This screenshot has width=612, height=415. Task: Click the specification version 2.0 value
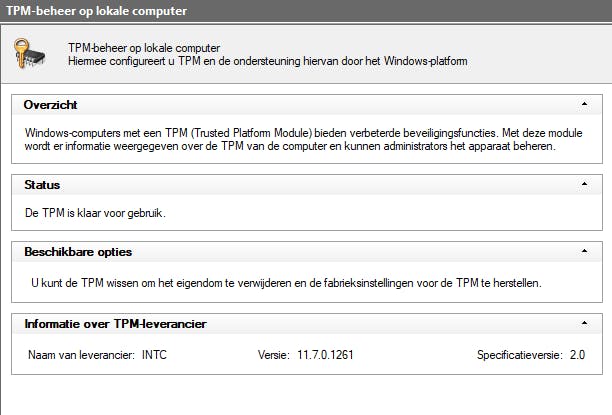(x=577, y=355)
